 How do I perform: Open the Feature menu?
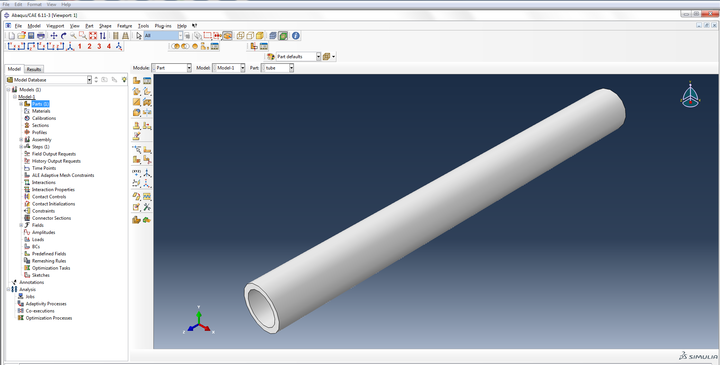(x=124, y=26)
